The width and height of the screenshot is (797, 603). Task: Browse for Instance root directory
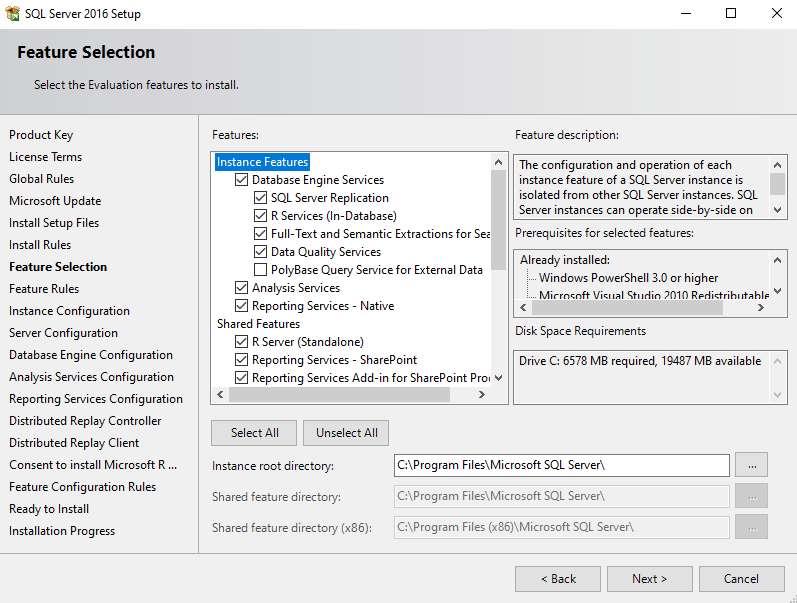pos(752,465)
